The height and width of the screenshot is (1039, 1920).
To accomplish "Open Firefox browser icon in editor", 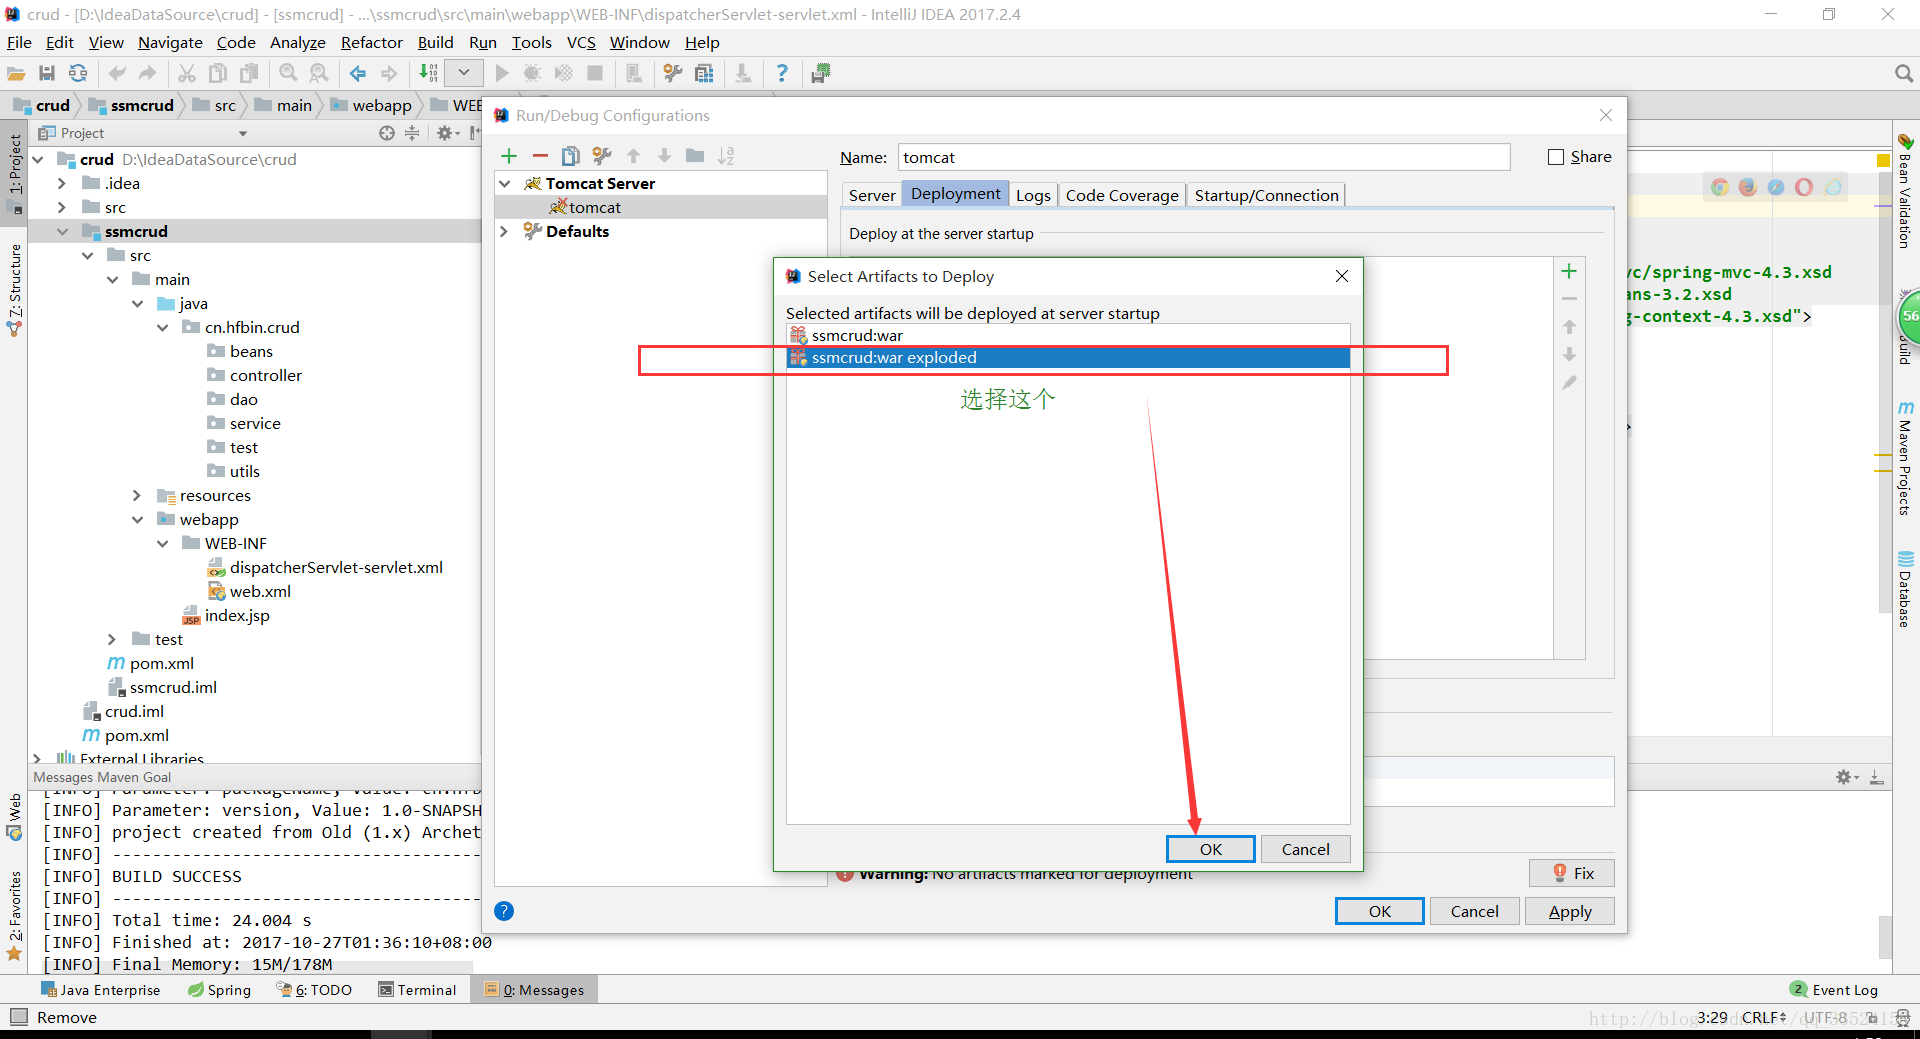I will (1747, 187).
